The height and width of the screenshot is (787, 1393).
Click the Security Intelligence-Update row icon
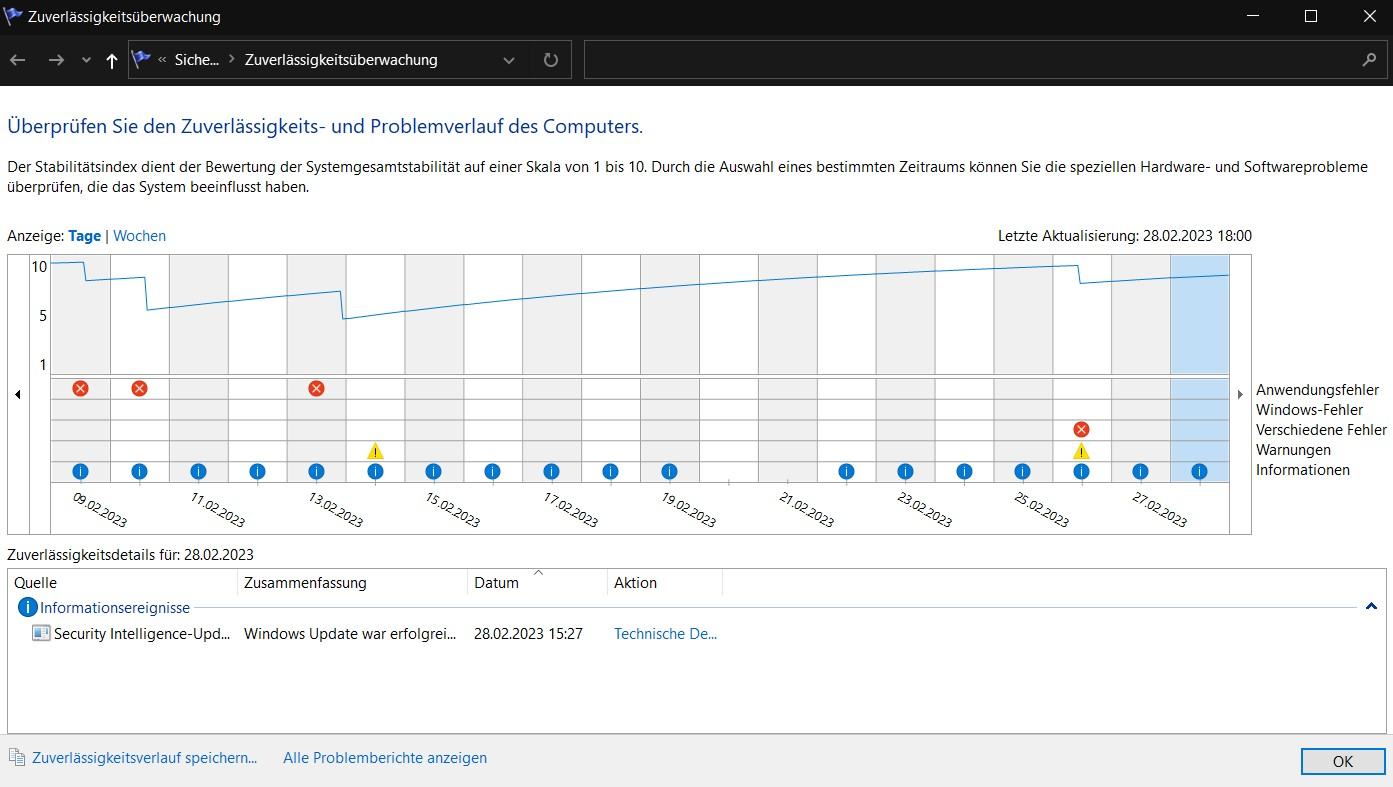(x=41, y=633)
